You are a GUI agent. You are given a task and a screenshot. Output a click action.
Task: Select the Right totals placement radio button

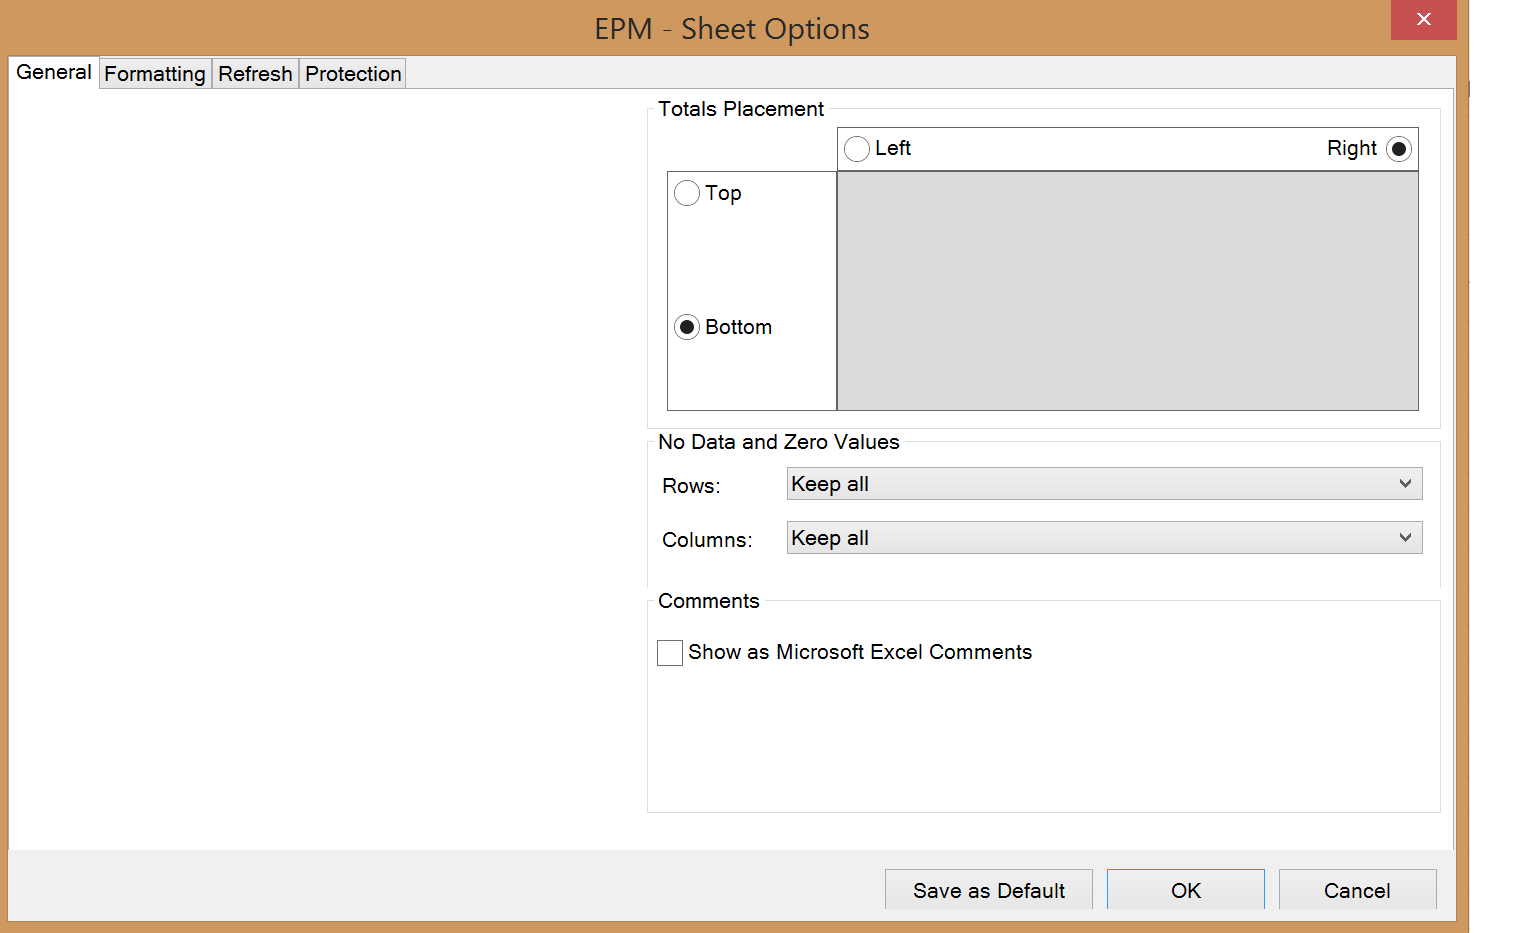(1398, 149)
